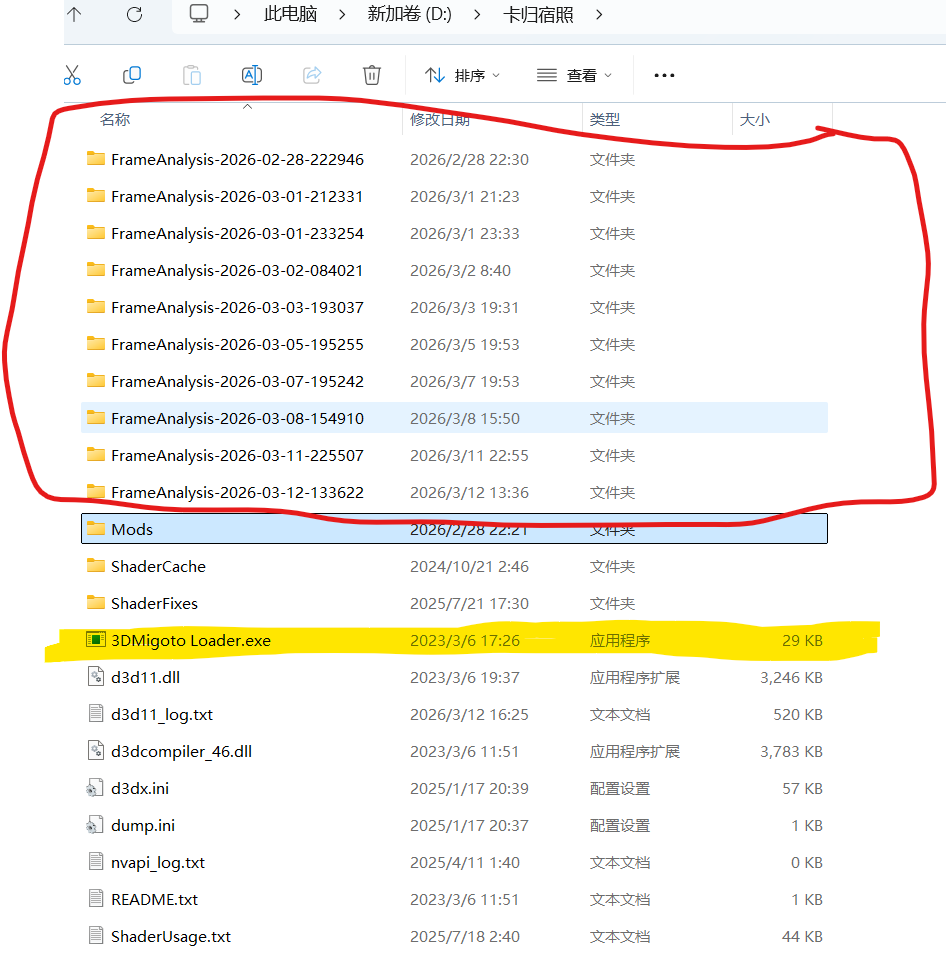Open the 排序 sort dropdown

tap(462, 75)
